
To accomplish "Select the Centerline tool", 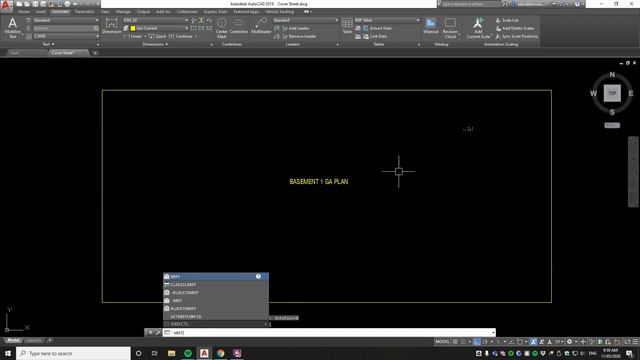I will pyautogui.click(x=239, y=27).
